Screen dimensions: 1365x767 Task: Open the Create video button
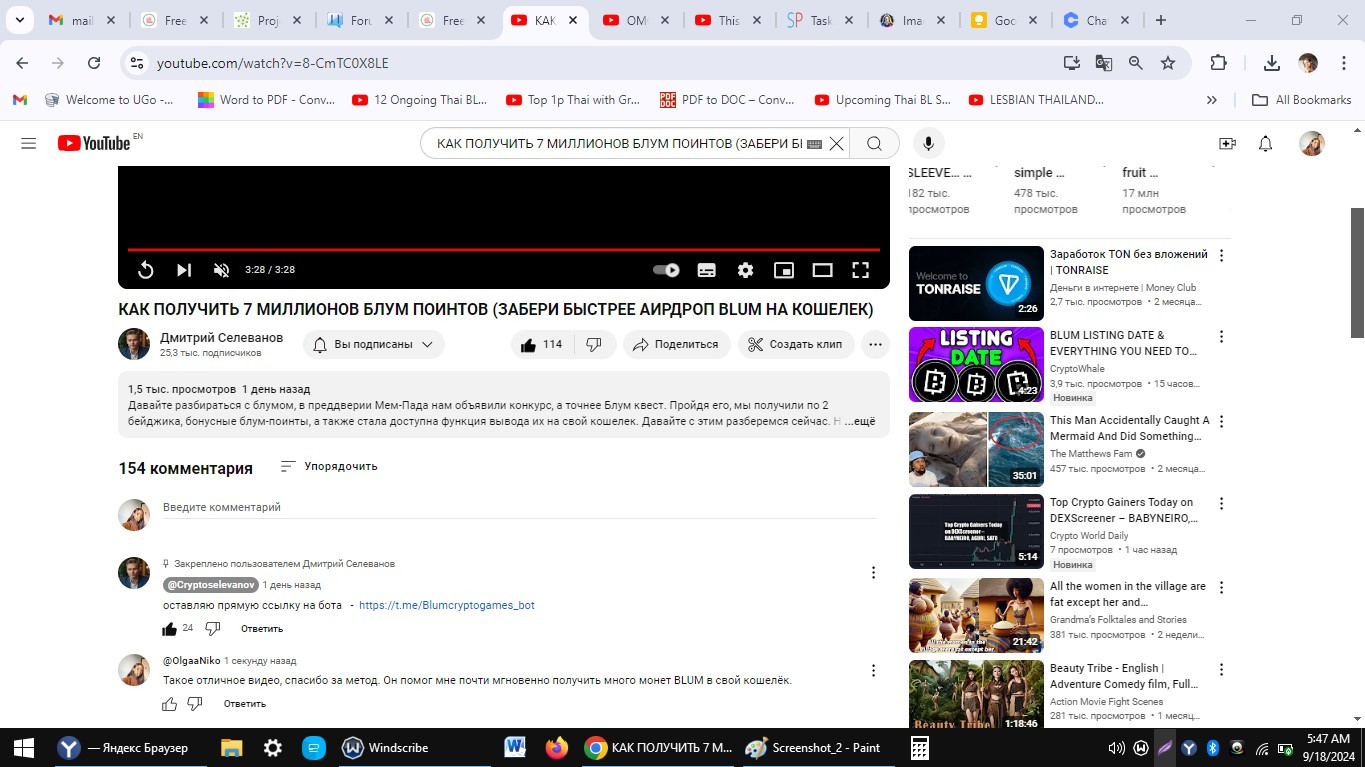(x=1227, y=144)
